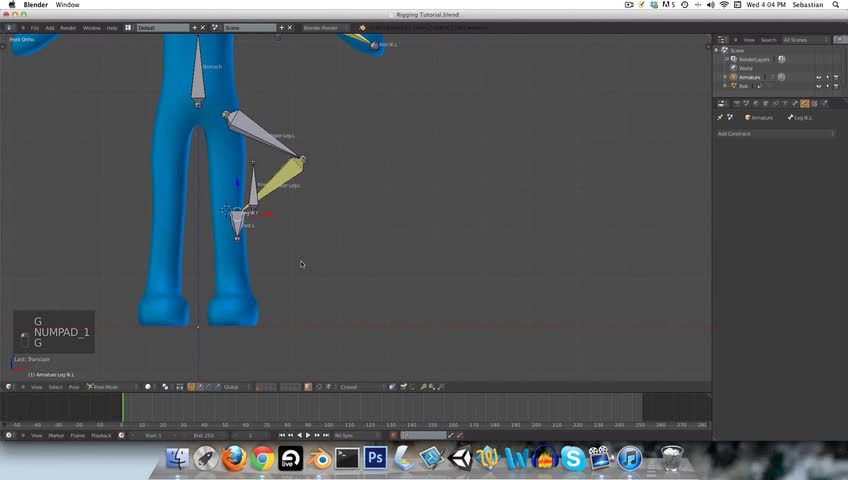Click the End 250 frame field
848x480 pixels.
205,435
